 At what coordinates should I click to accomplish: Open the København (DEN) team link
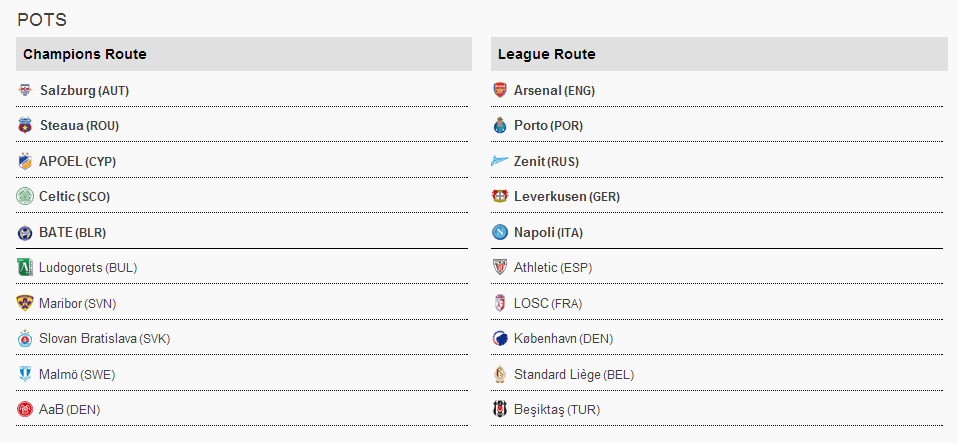tap(563, 338)
